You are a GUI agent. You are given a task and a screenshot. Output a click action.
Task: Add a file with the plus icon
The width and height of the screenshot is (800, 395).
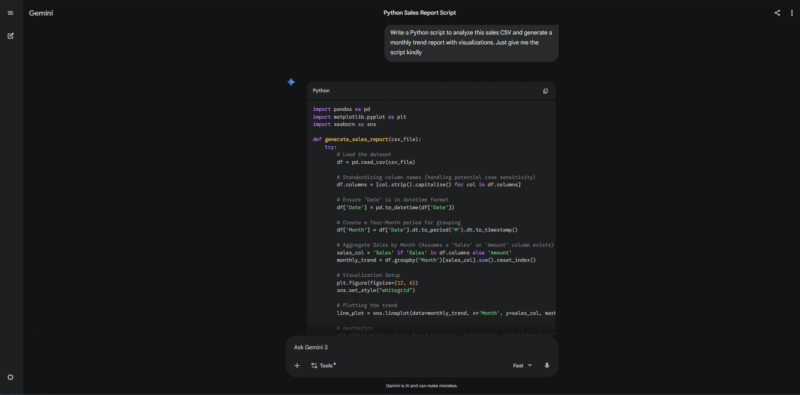[297, 365]
